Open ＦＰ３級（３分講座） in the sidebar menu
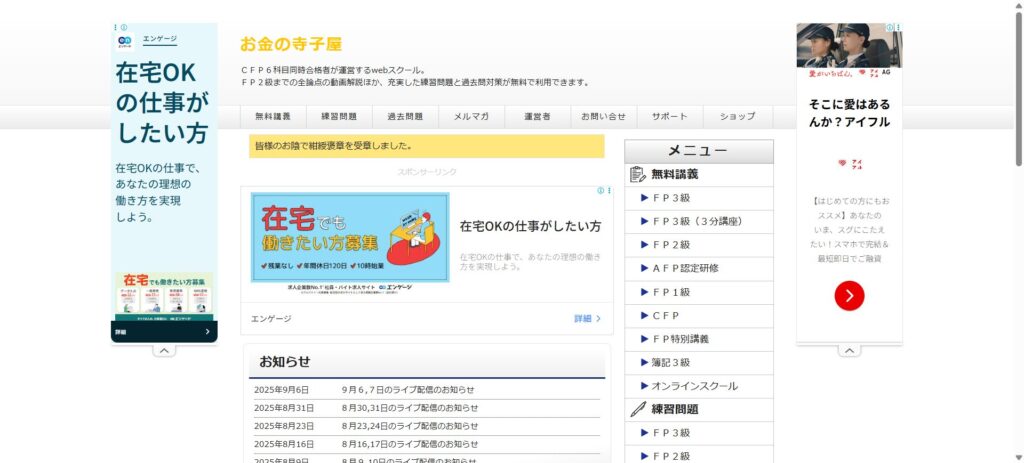1024x463 pixels. (x=699, y=221)
